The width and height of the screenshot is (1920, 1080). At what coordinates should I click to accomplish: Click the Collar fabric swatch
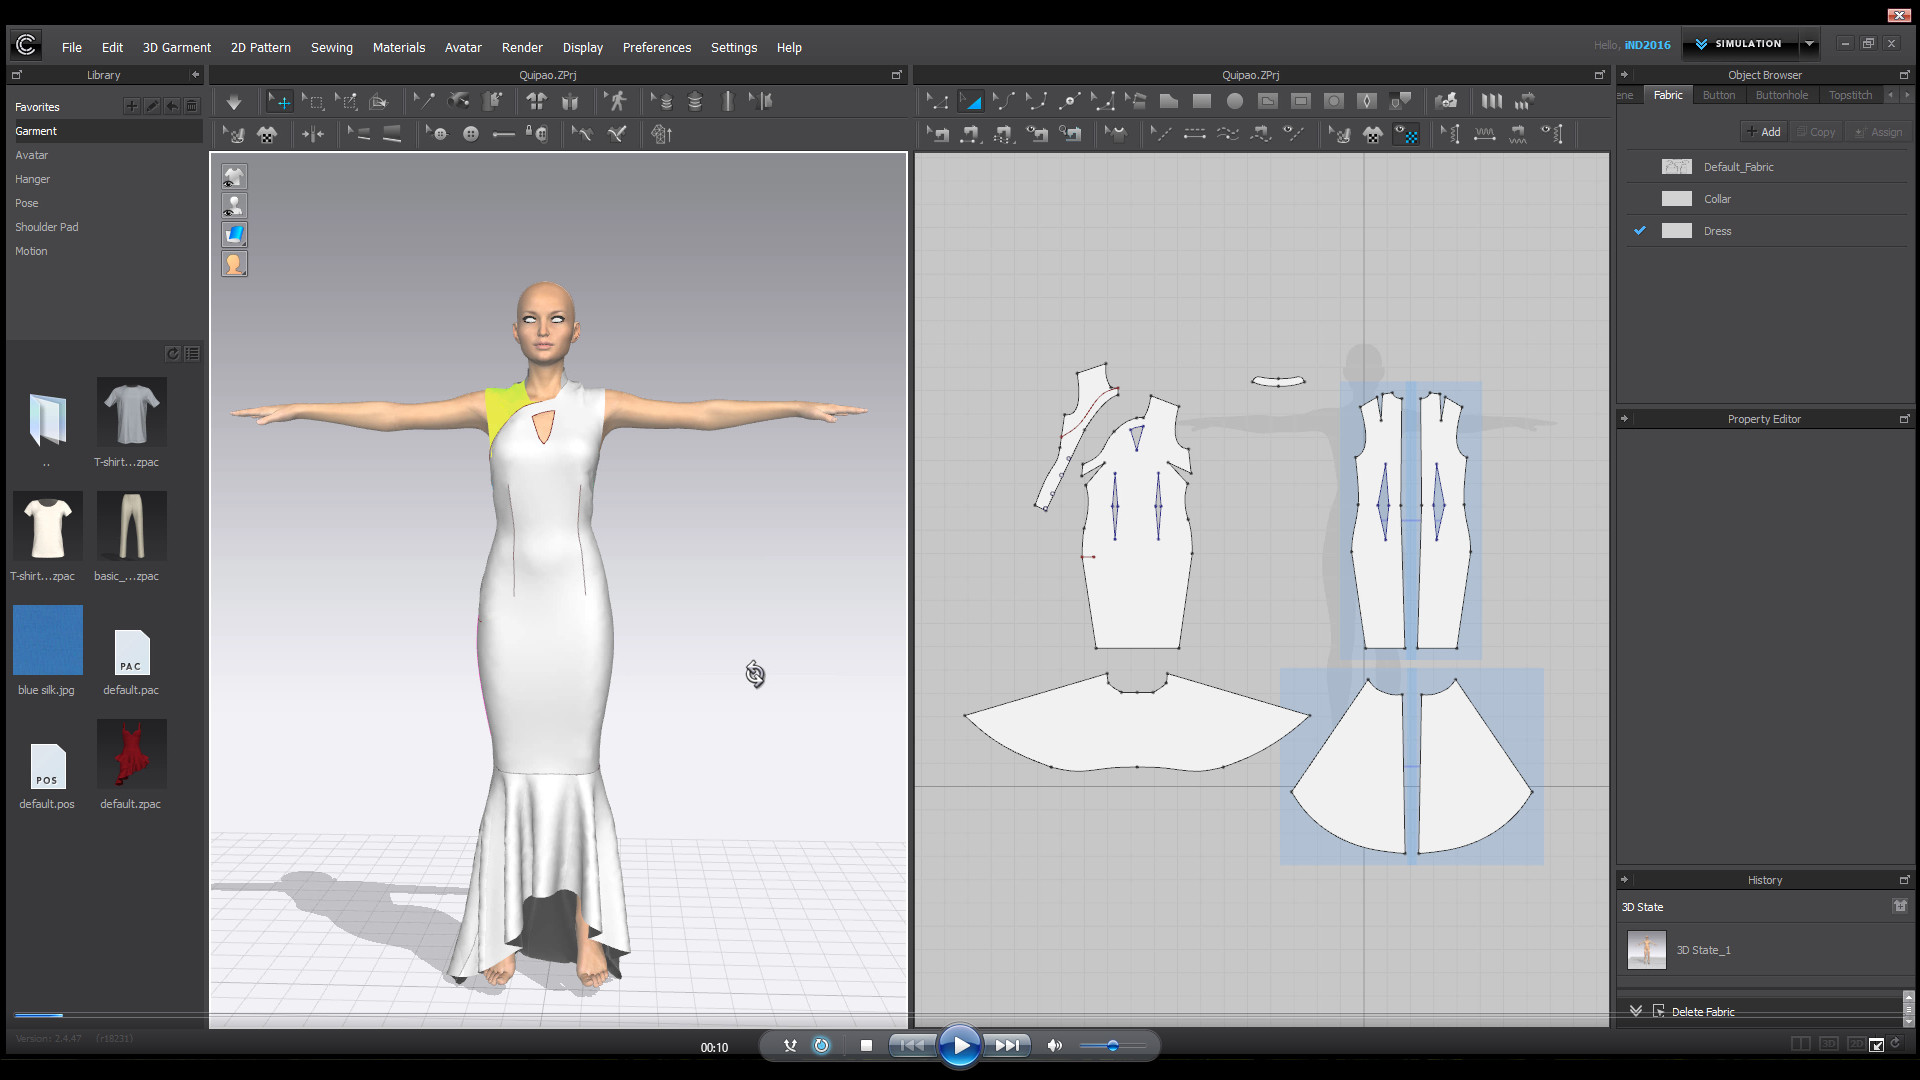(1676, 199)
